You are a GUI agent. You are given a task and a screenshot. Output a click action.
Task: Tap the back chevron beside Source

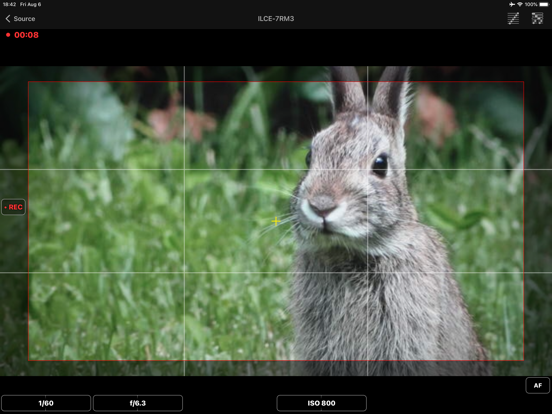pyautogui.click(x=8, y=19)
